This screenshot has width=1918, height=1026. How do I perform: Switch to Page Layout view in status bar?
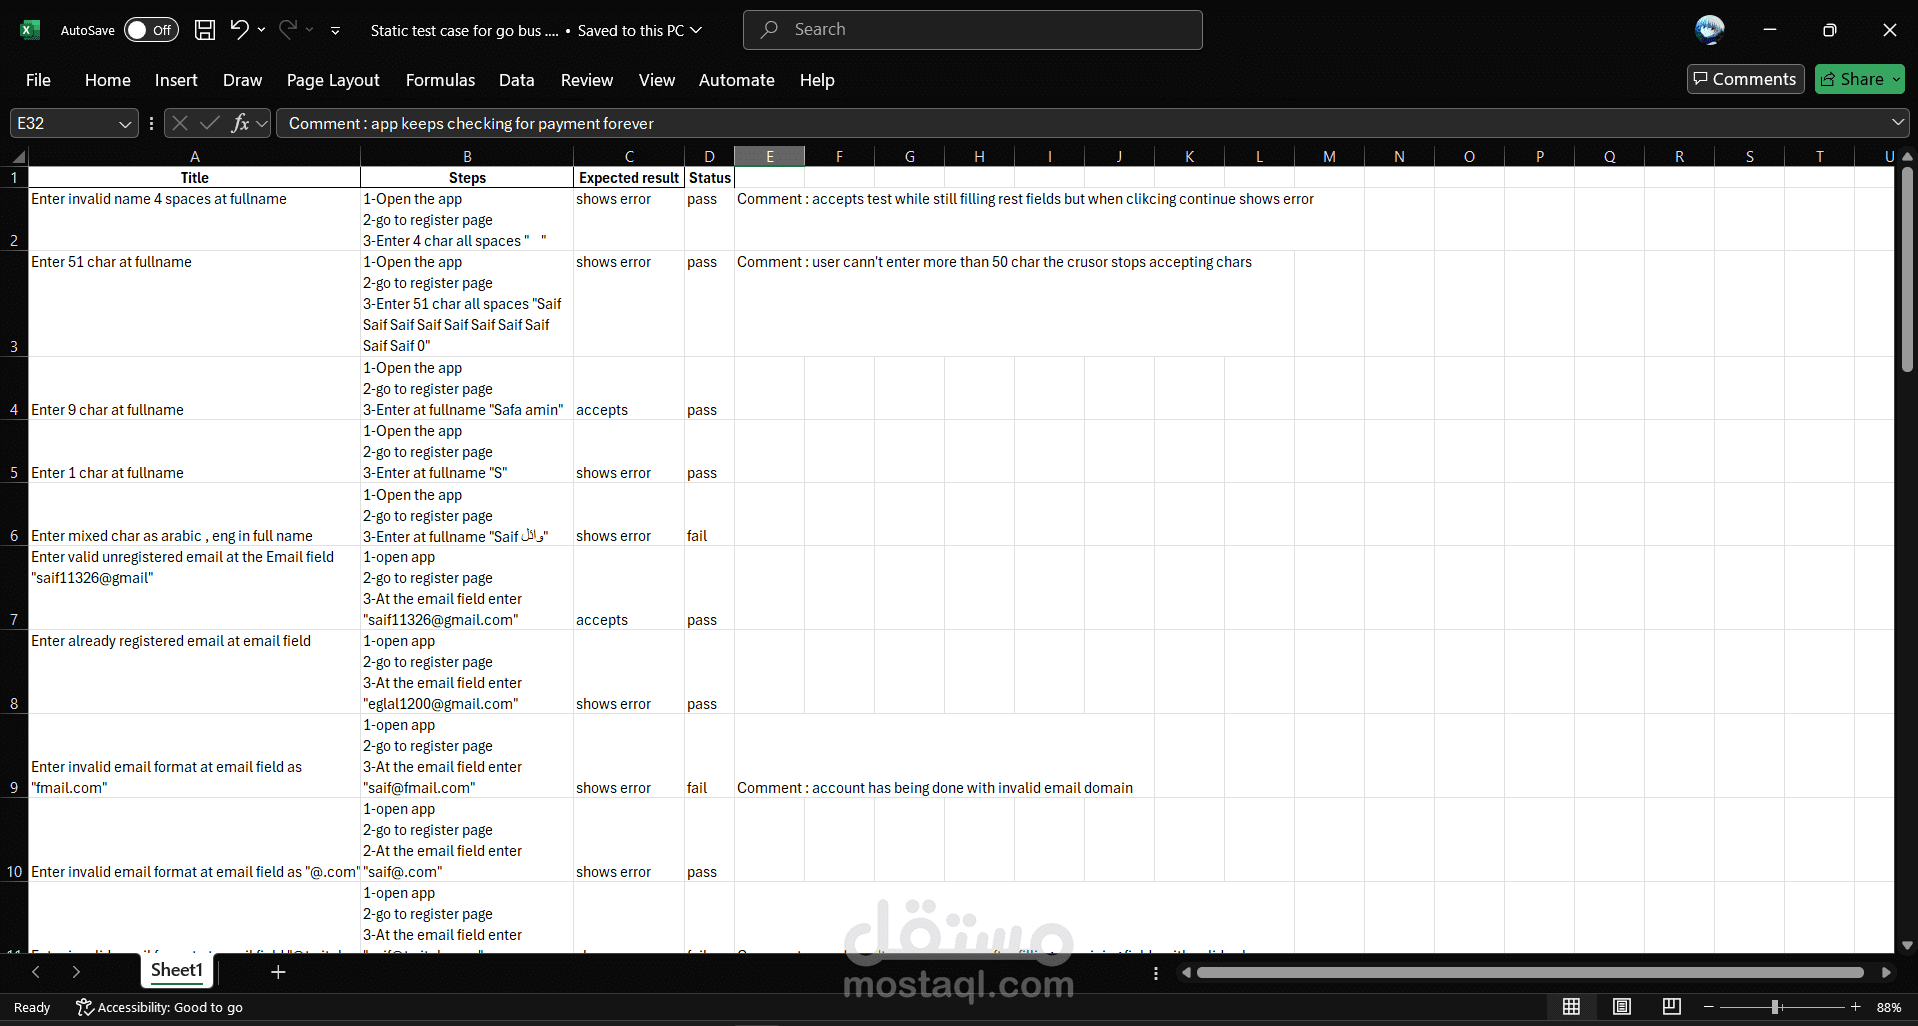pos(1621,1007)
